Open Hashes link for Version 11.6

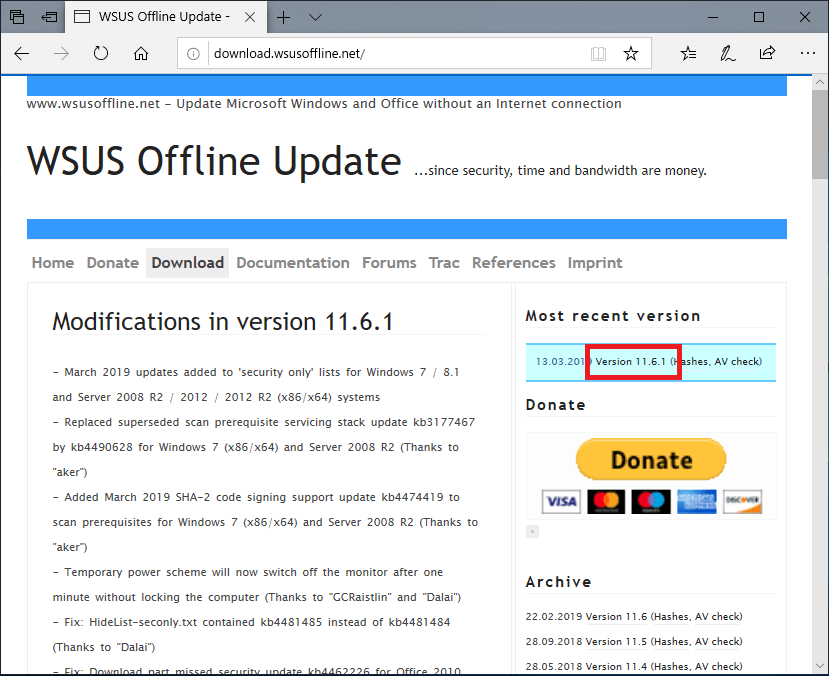(671, 617)
